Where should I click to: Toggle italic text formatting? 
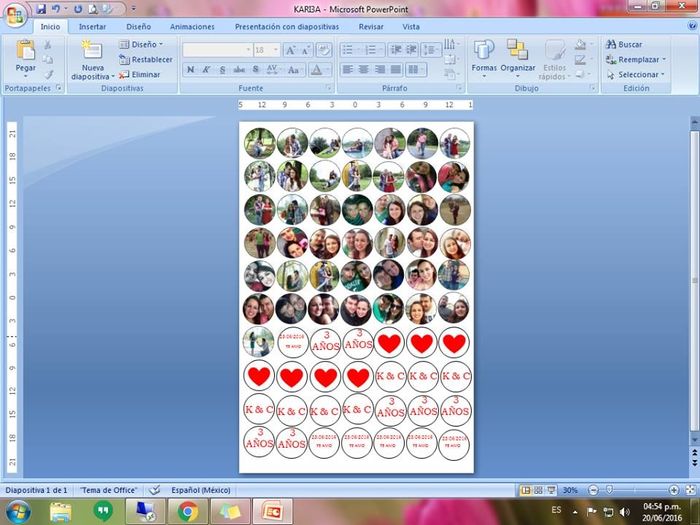(206, 70)
